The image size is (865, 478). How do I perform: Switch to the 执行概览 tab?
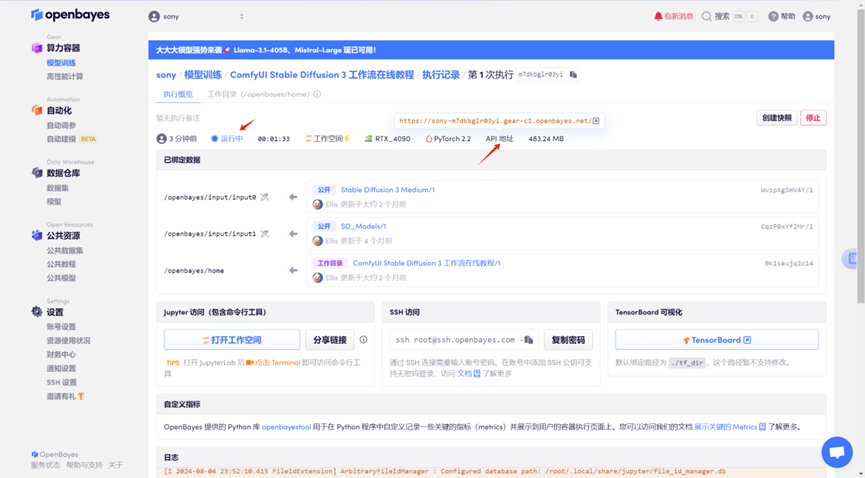[x=178, y=94]
